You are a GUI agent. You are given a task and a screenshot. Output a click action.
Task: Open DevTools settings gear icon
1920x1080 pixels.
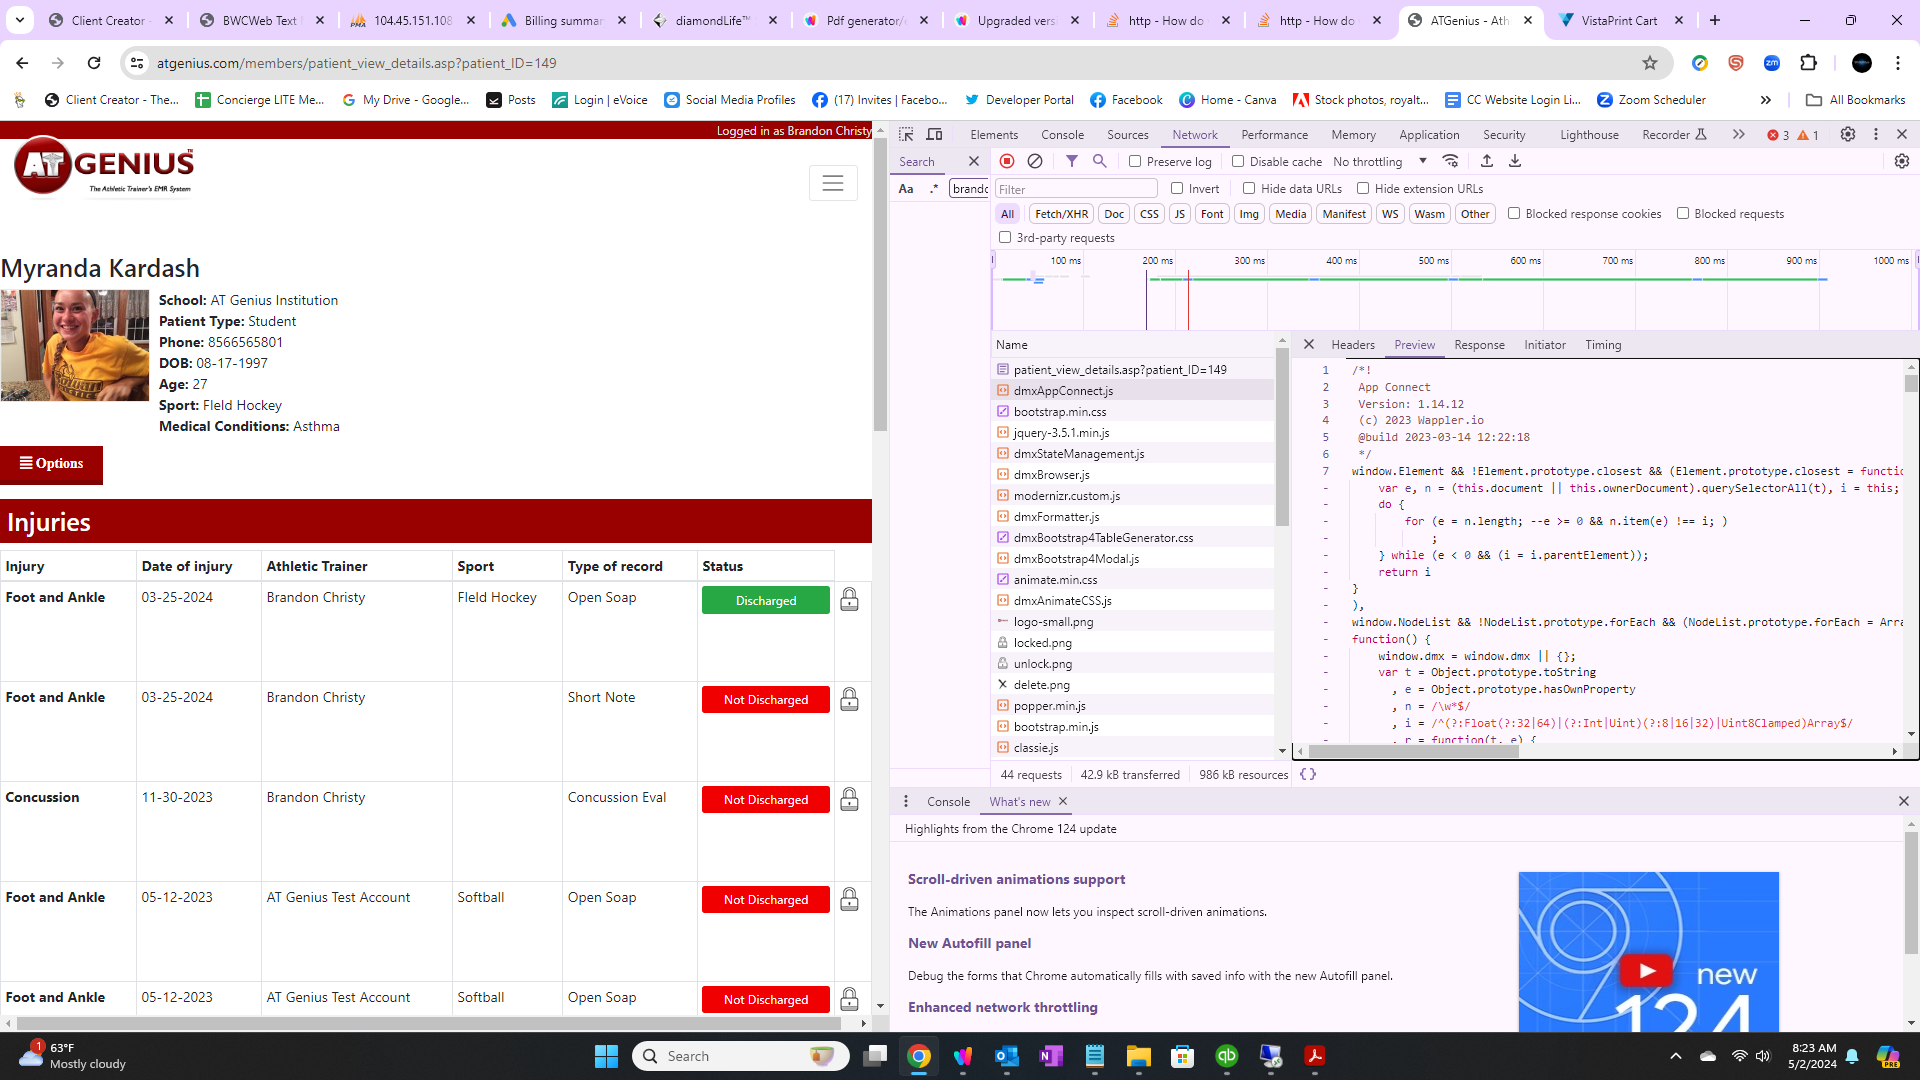pos(1848,134)
